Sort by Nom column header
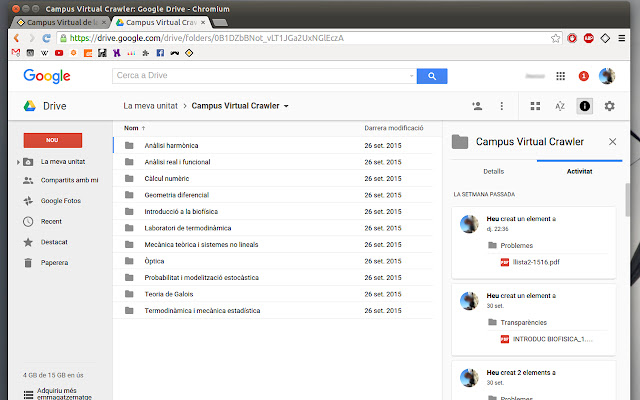 tap(131, 128)
